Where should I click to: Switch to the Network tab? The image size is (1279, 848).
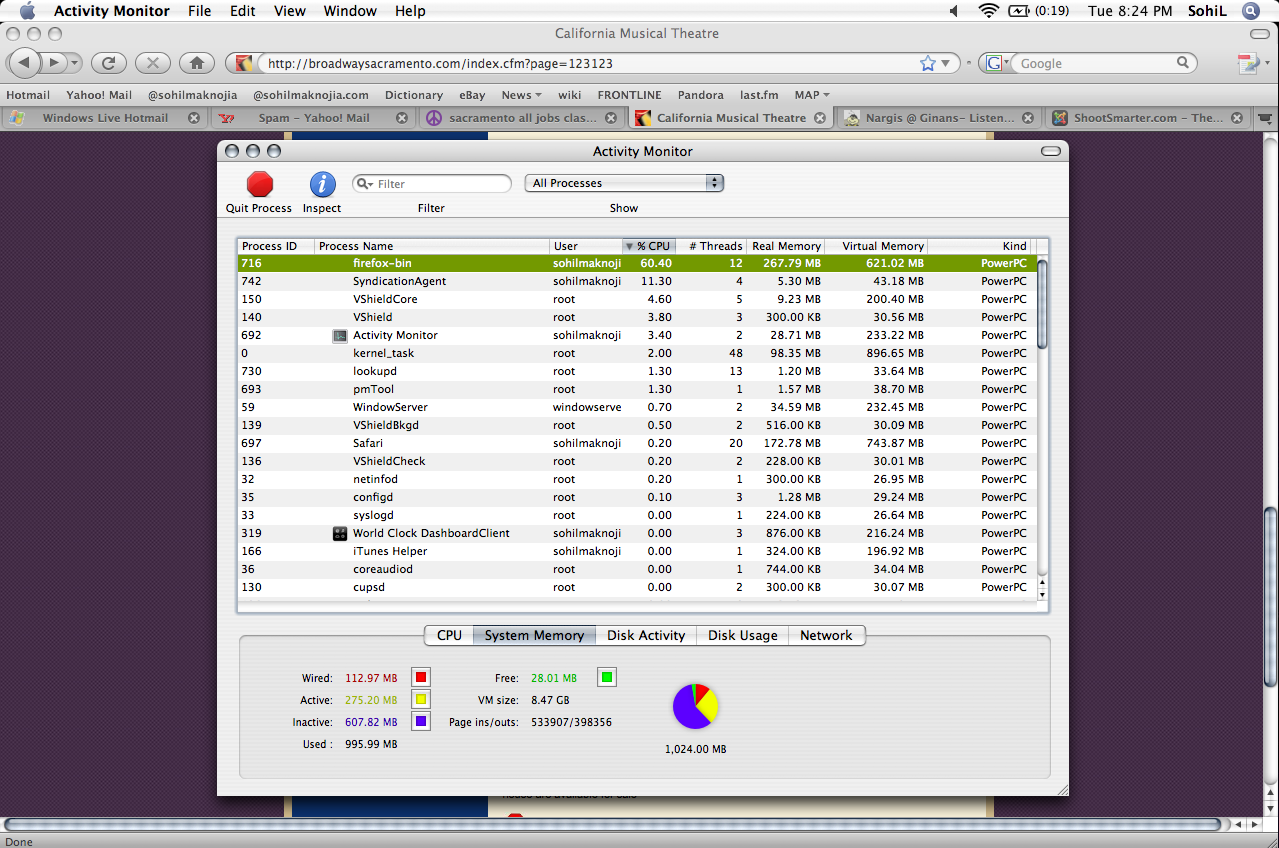[x=826, y=635]
